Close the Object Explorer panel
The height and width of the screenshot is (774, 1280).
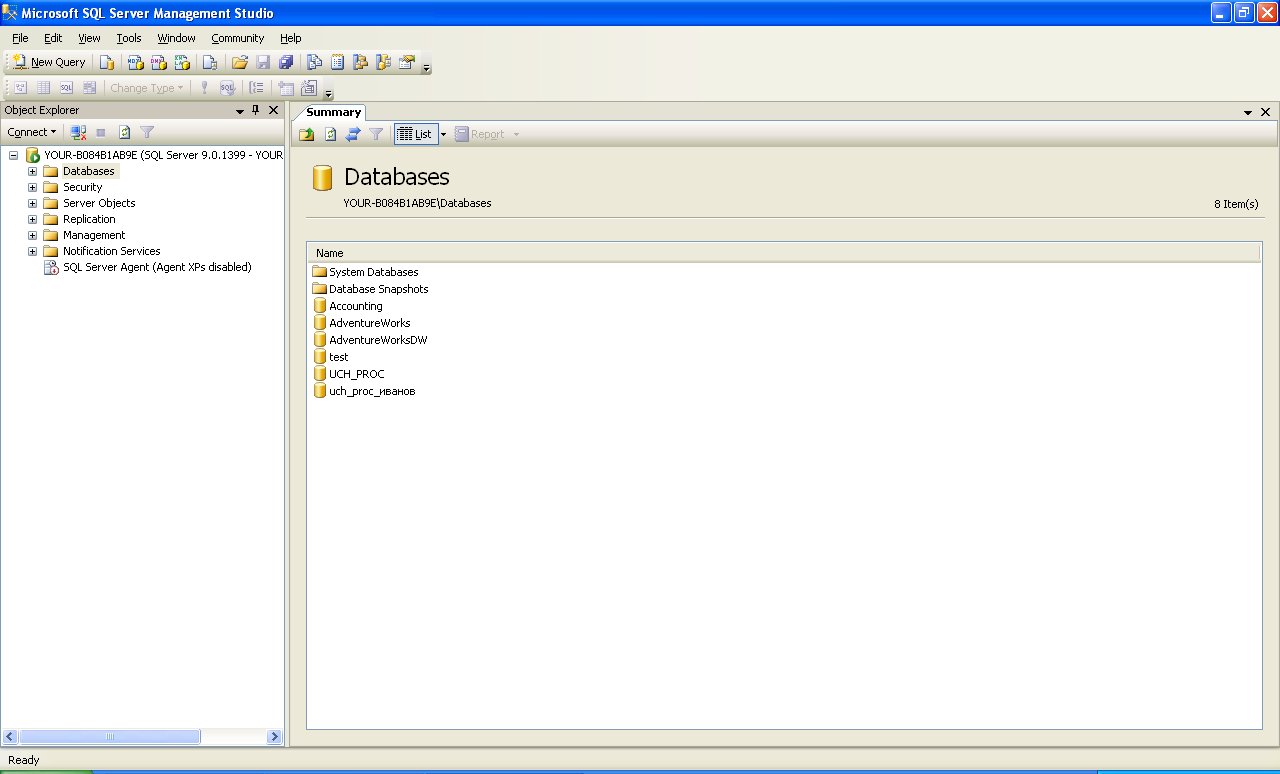273,110
